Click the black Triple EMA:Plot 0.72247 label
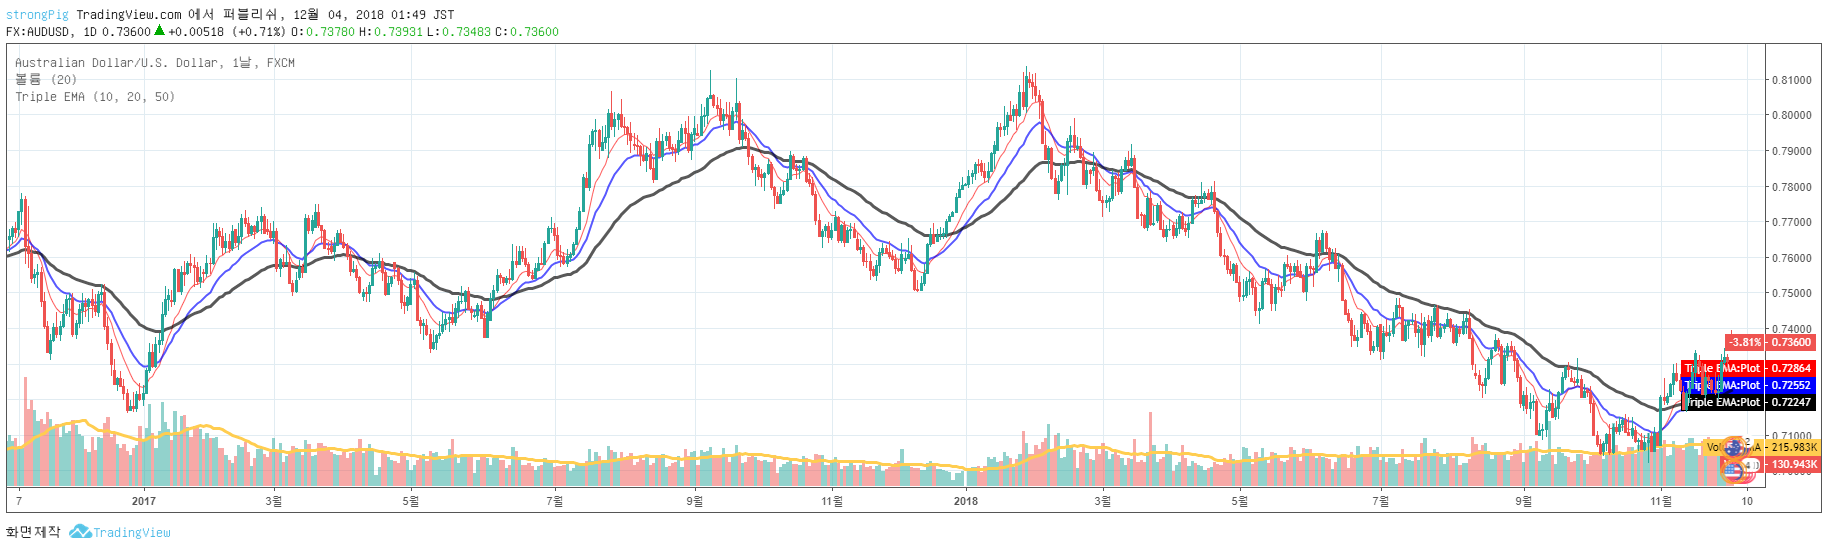This screenshot has height=549, width=1828. pyautogui.click(x=1749, y=402)
